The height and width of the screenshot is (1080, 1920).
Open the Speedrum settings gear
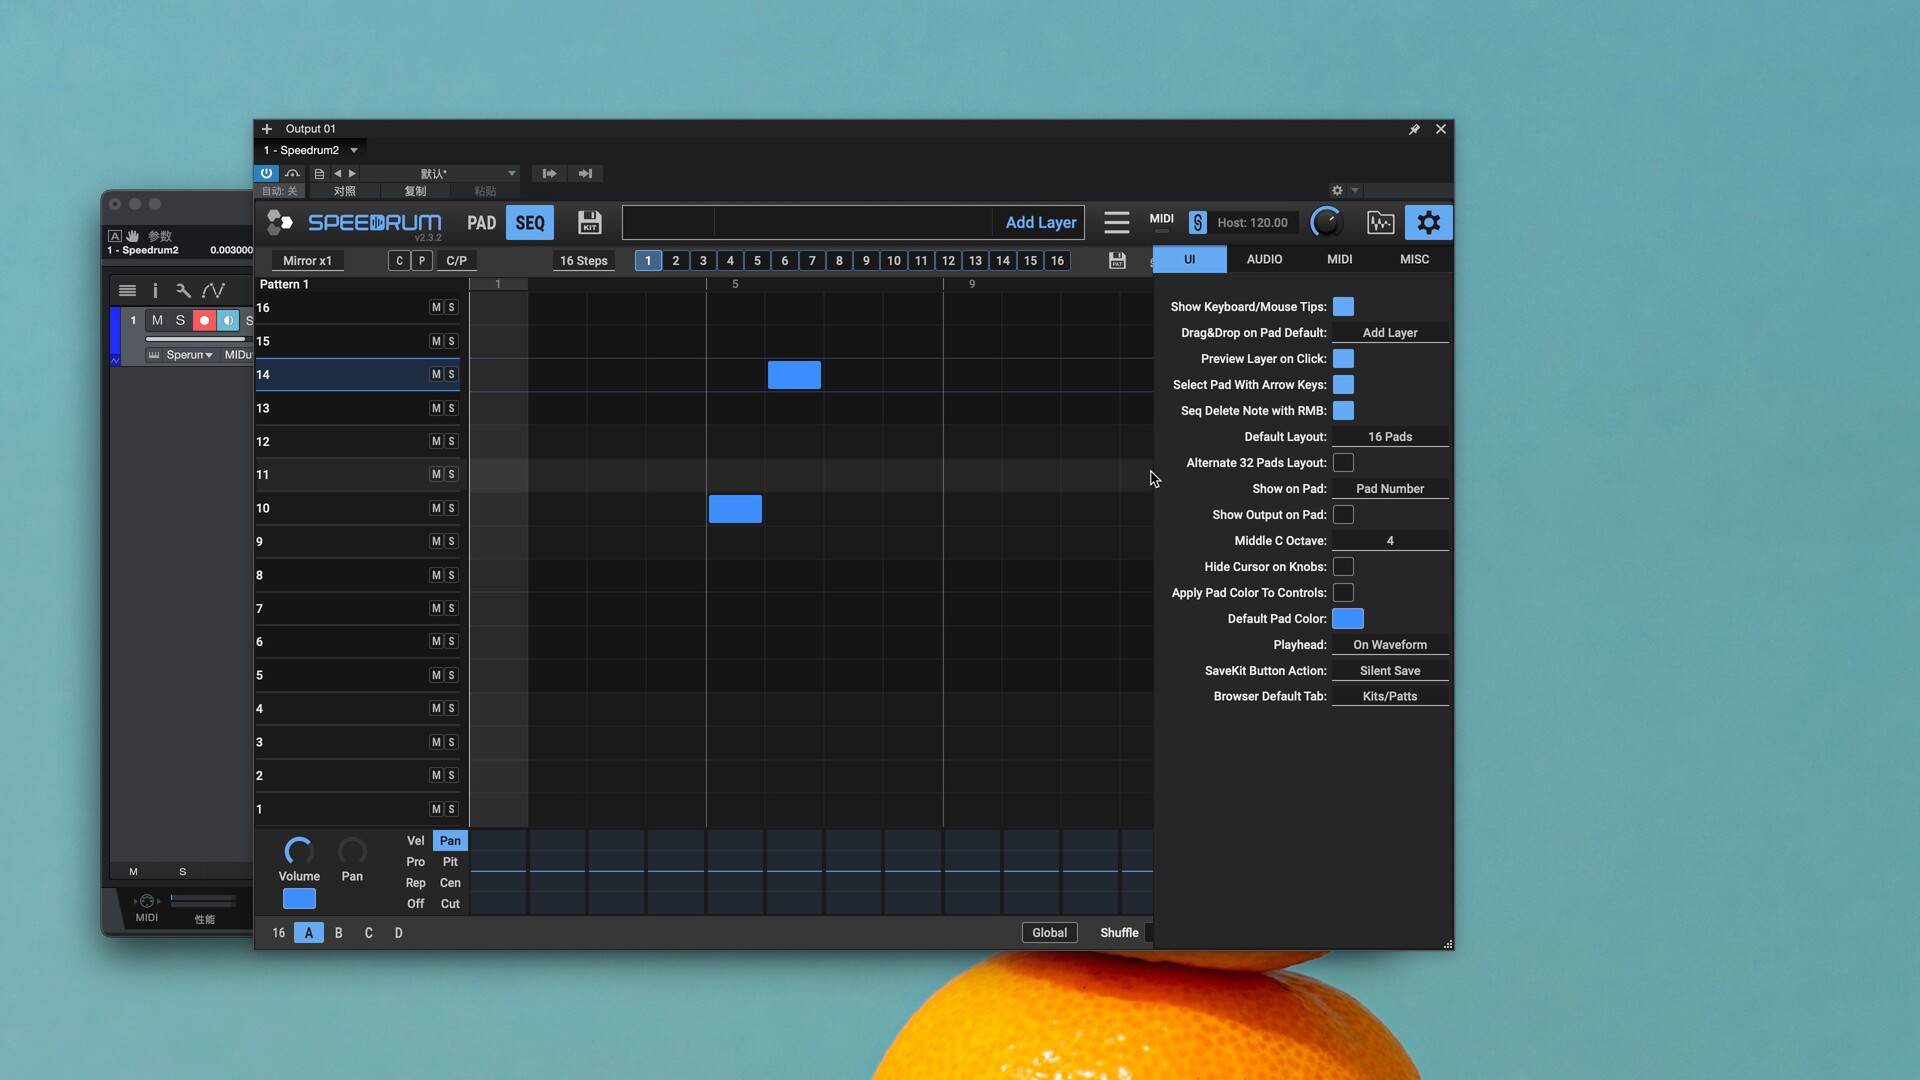[x=1428, y=222]
